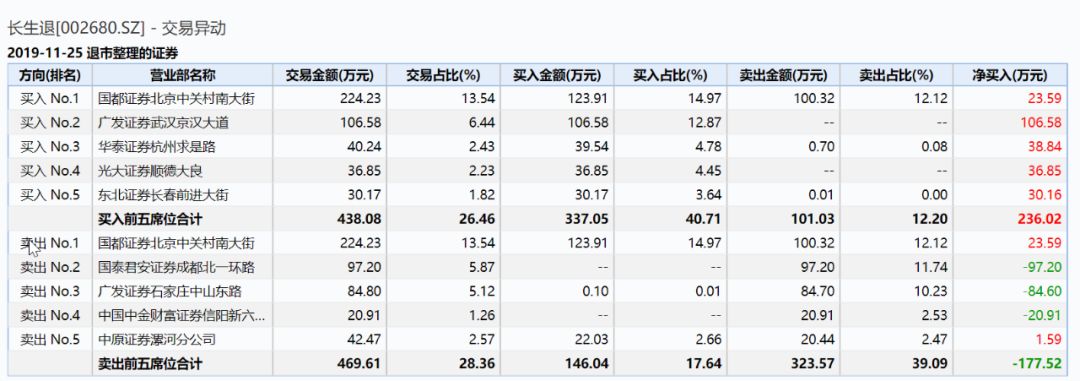Screen dimensions: 1080x381
Task: Click 东北证券长春前进大街 branch name
Action: pyautogui.click(x=163, y=195)
